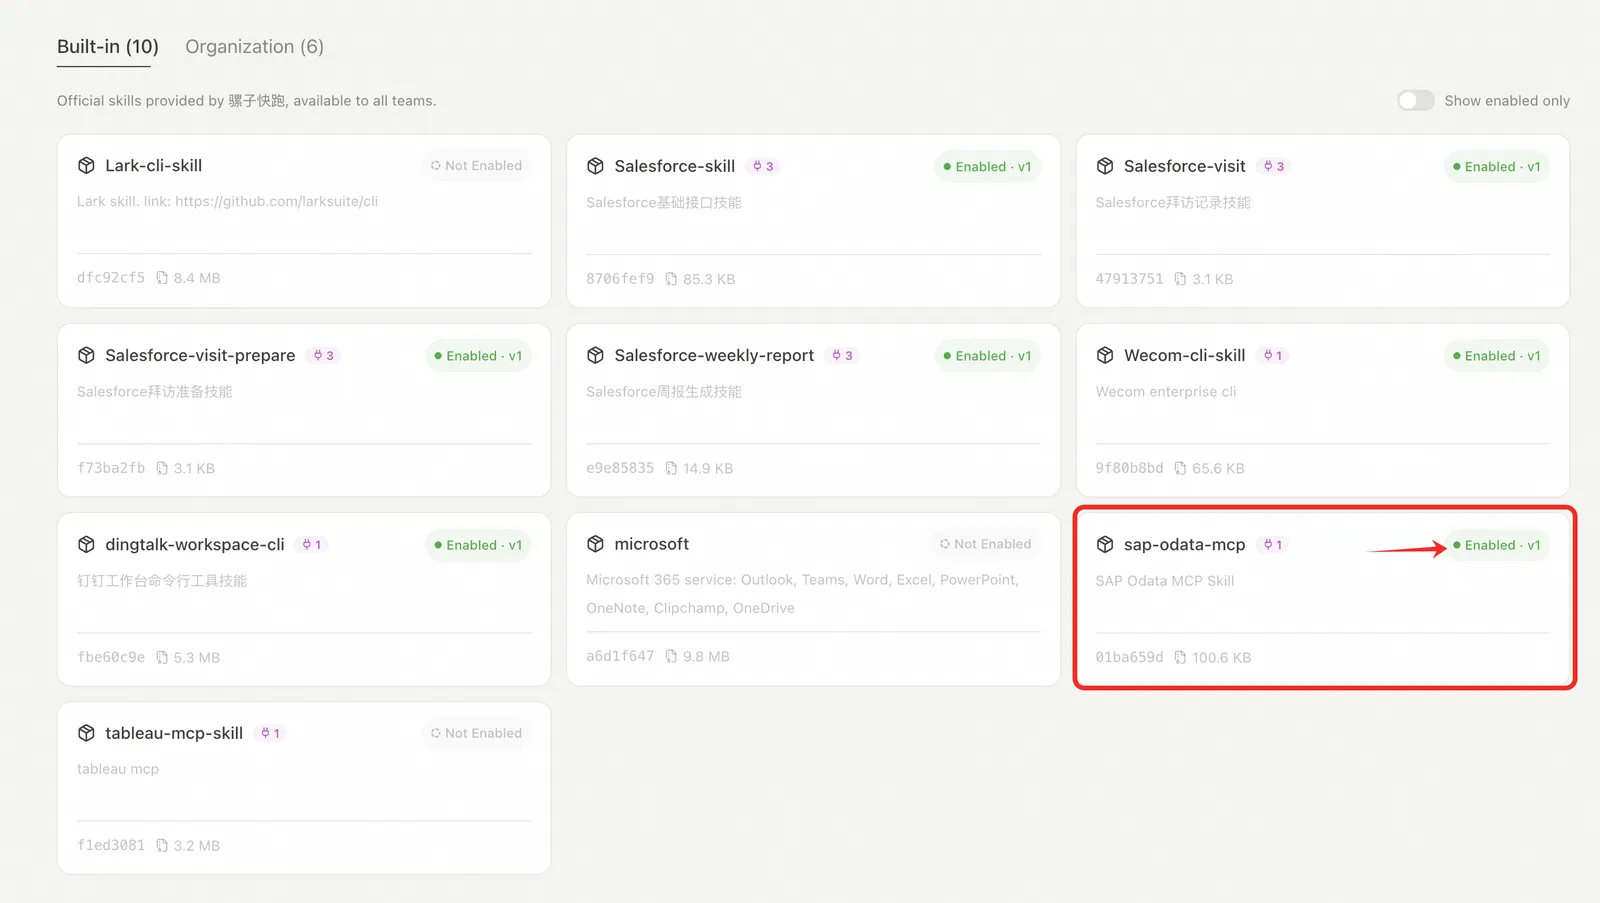Click the file icon next to 3.2 MB
The height and width of the screenshot is (903, 1600).
click(162, 845)
